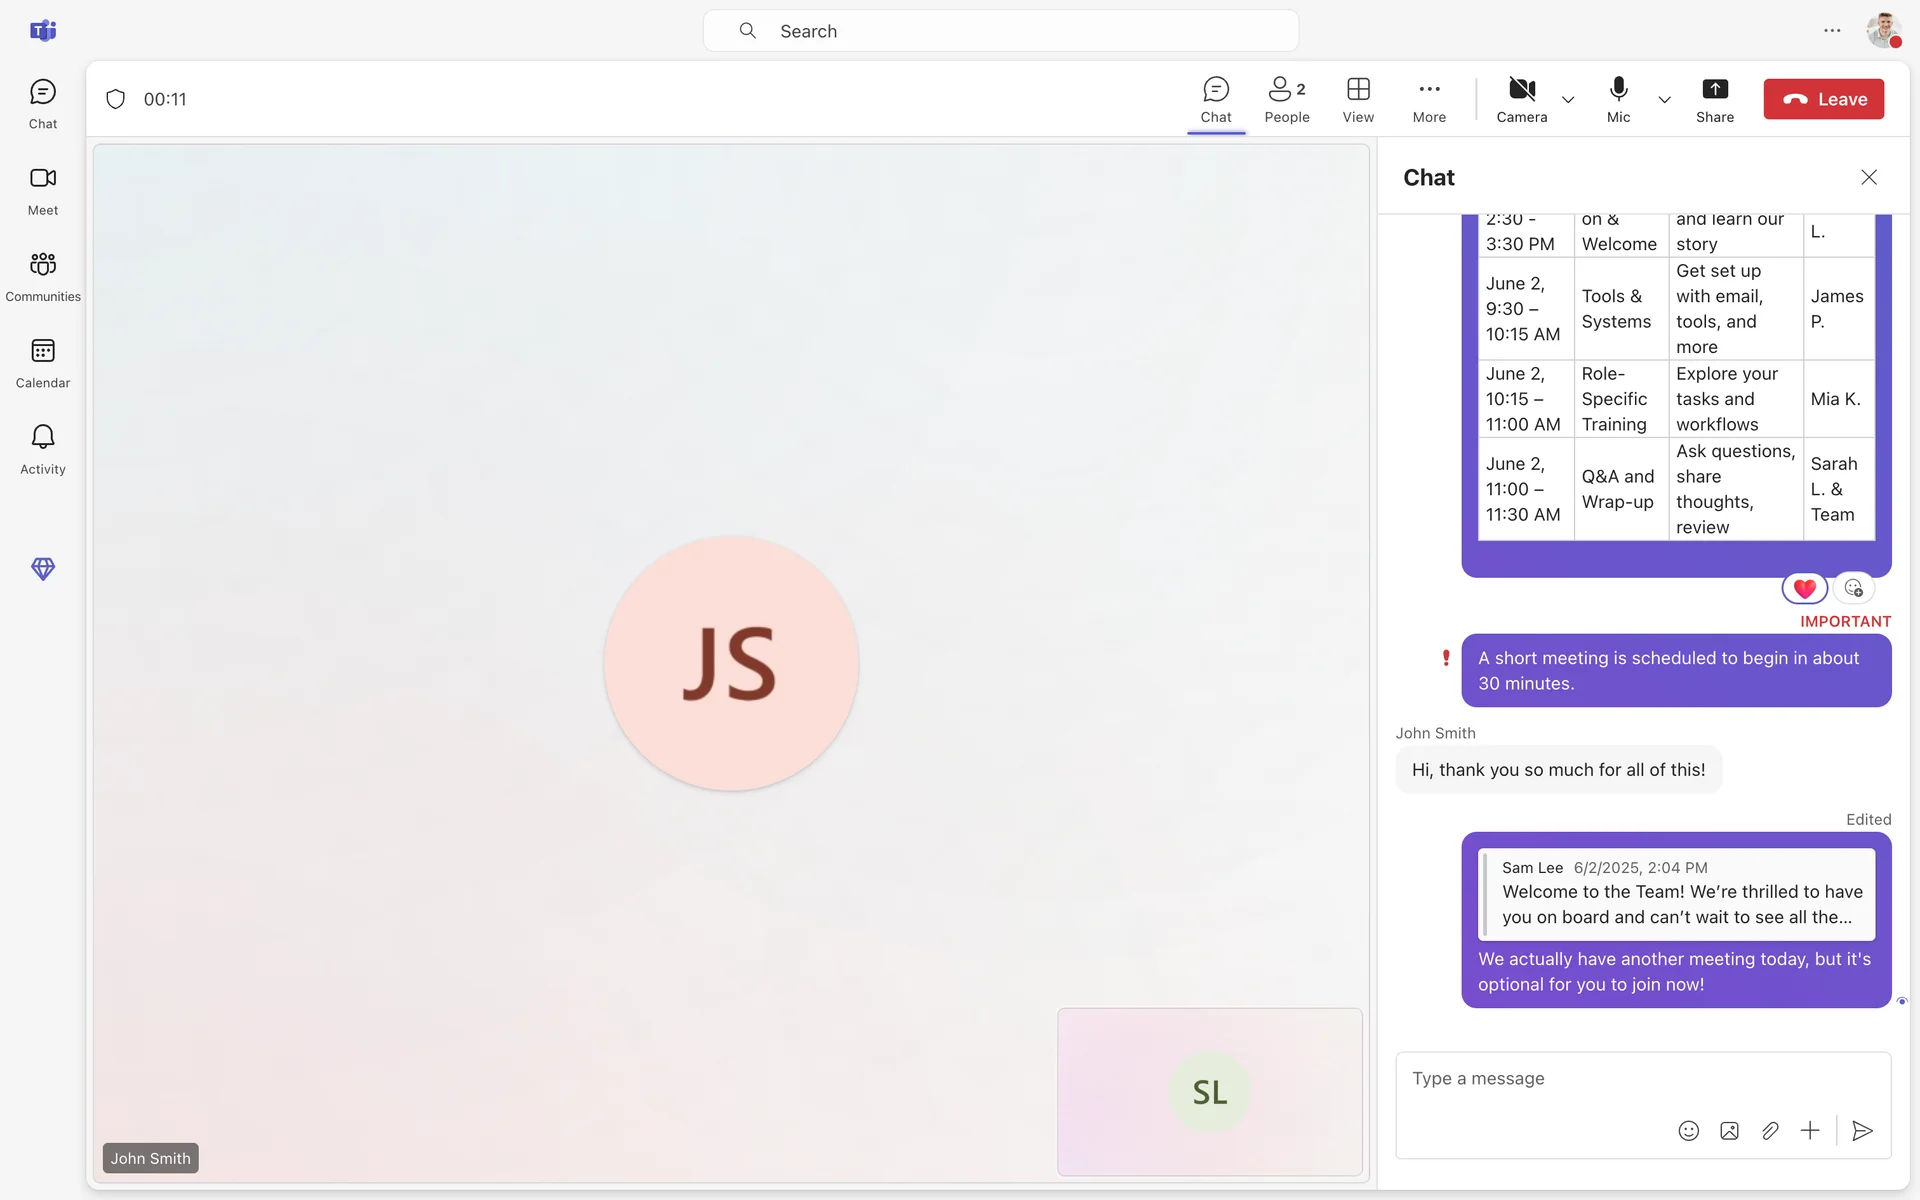Show the People participants panel

coord(1286,99)
